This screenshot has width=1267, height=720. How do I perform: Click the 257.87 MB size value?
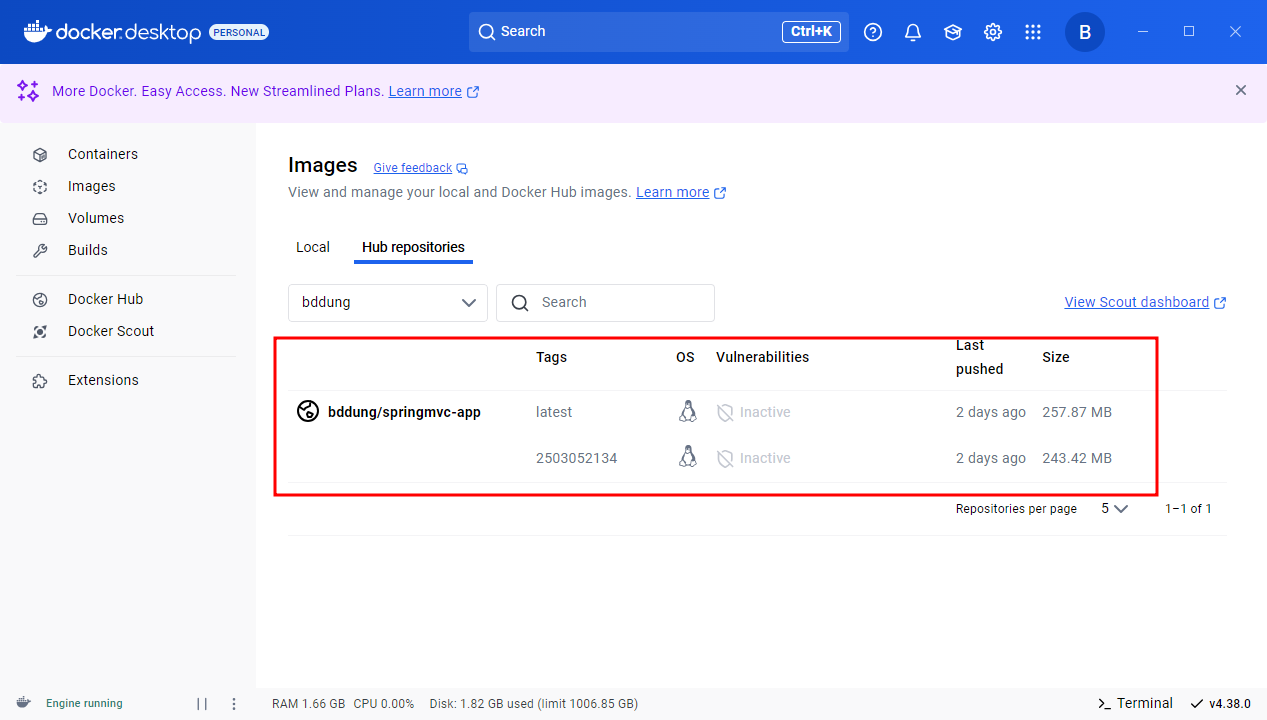coord(1077,412)
